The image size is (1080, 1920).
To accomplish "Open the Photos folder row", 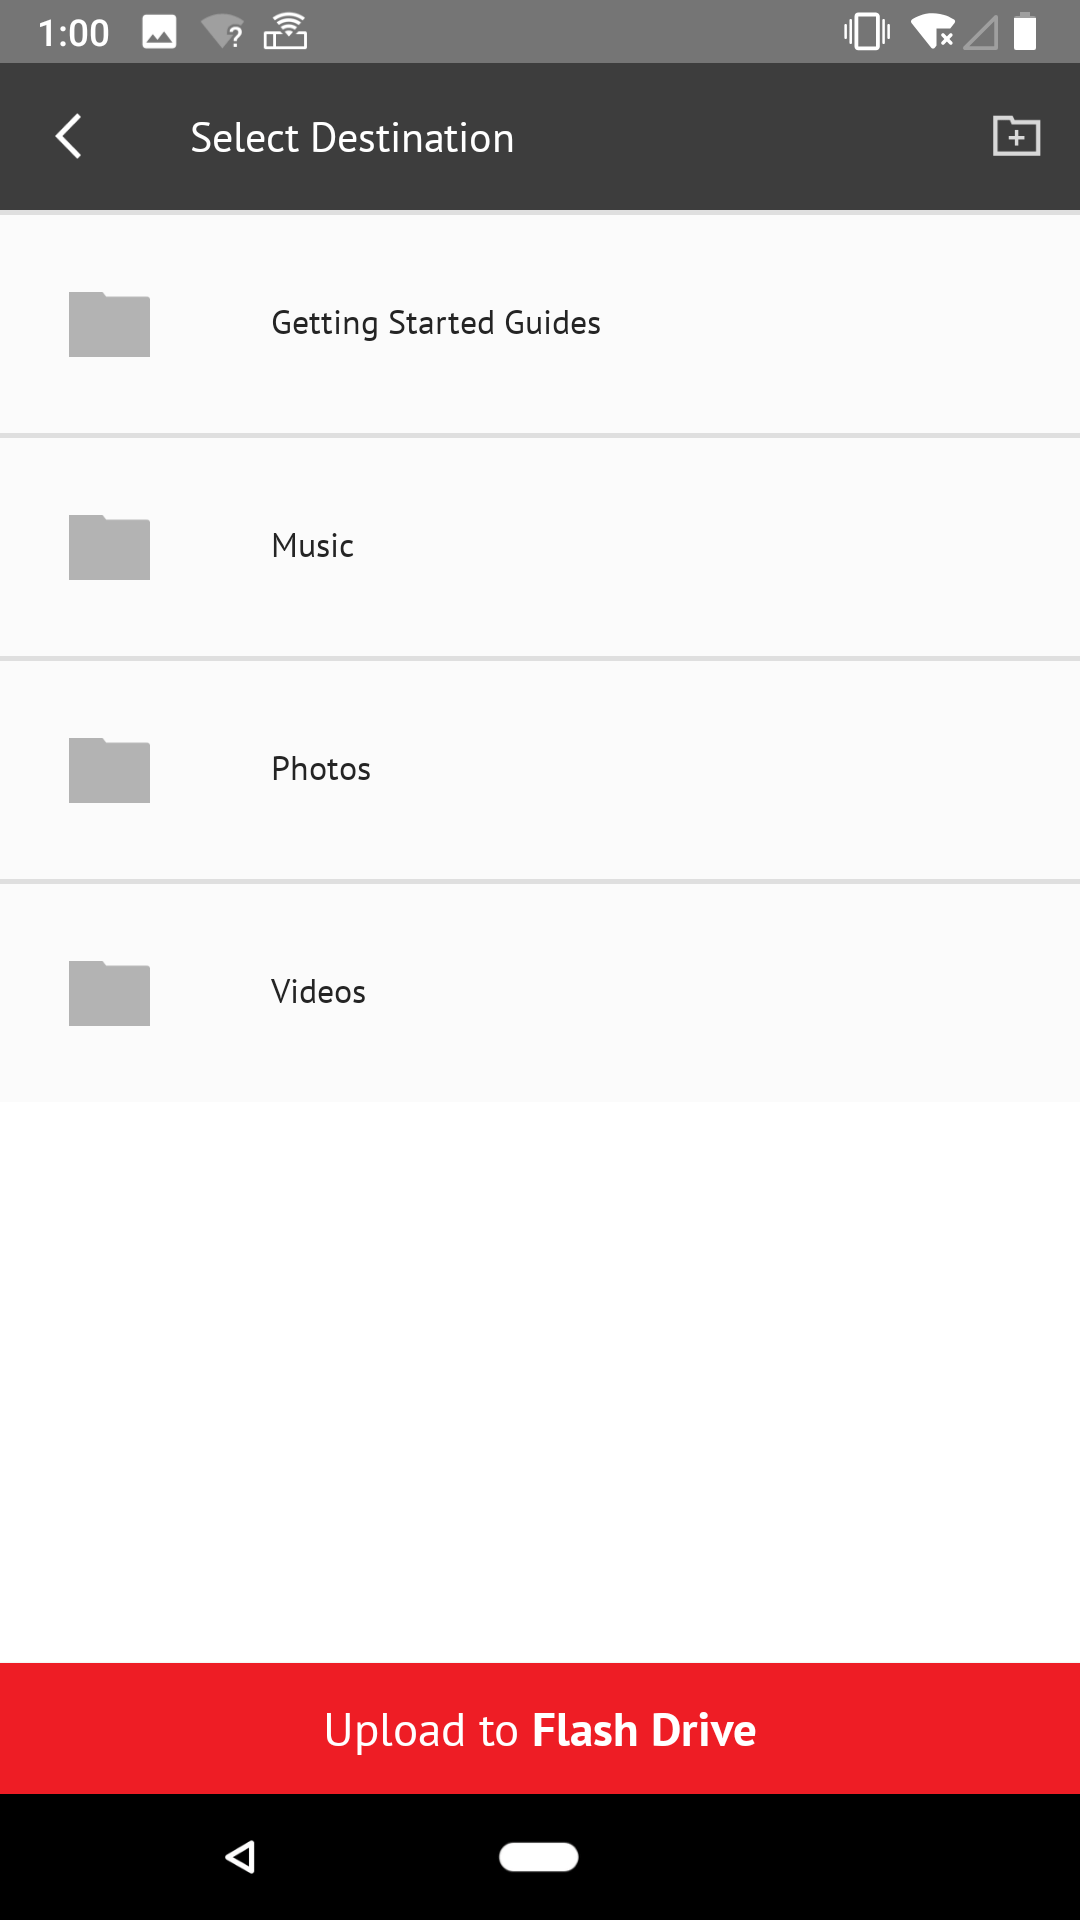I will pyautogui.click(x=540, y=770).
